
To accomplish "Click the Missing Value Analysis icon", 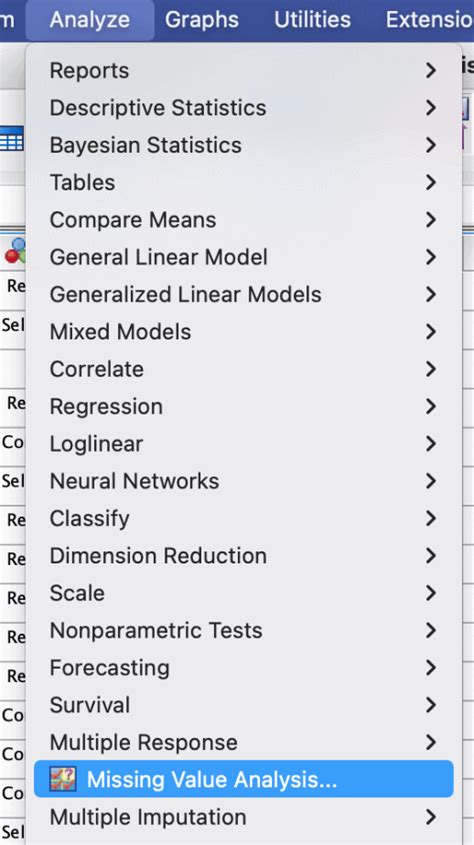I will [x=63, y=779].
